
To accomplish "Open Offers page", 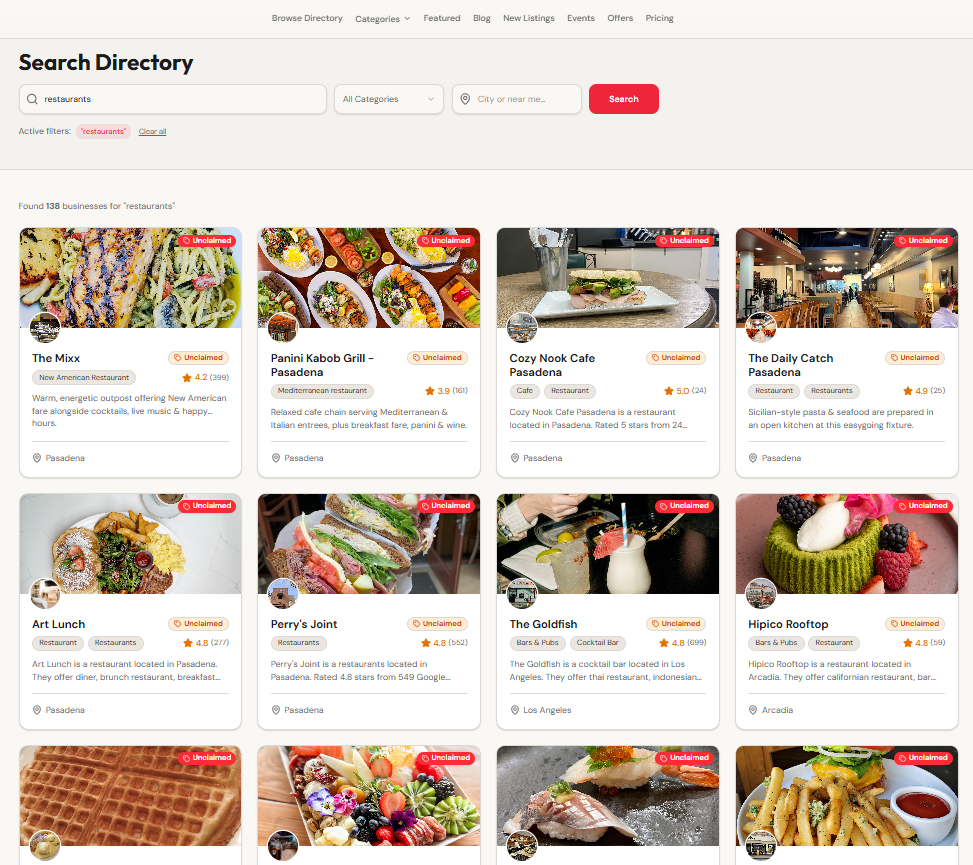I will tap(620, 18).
